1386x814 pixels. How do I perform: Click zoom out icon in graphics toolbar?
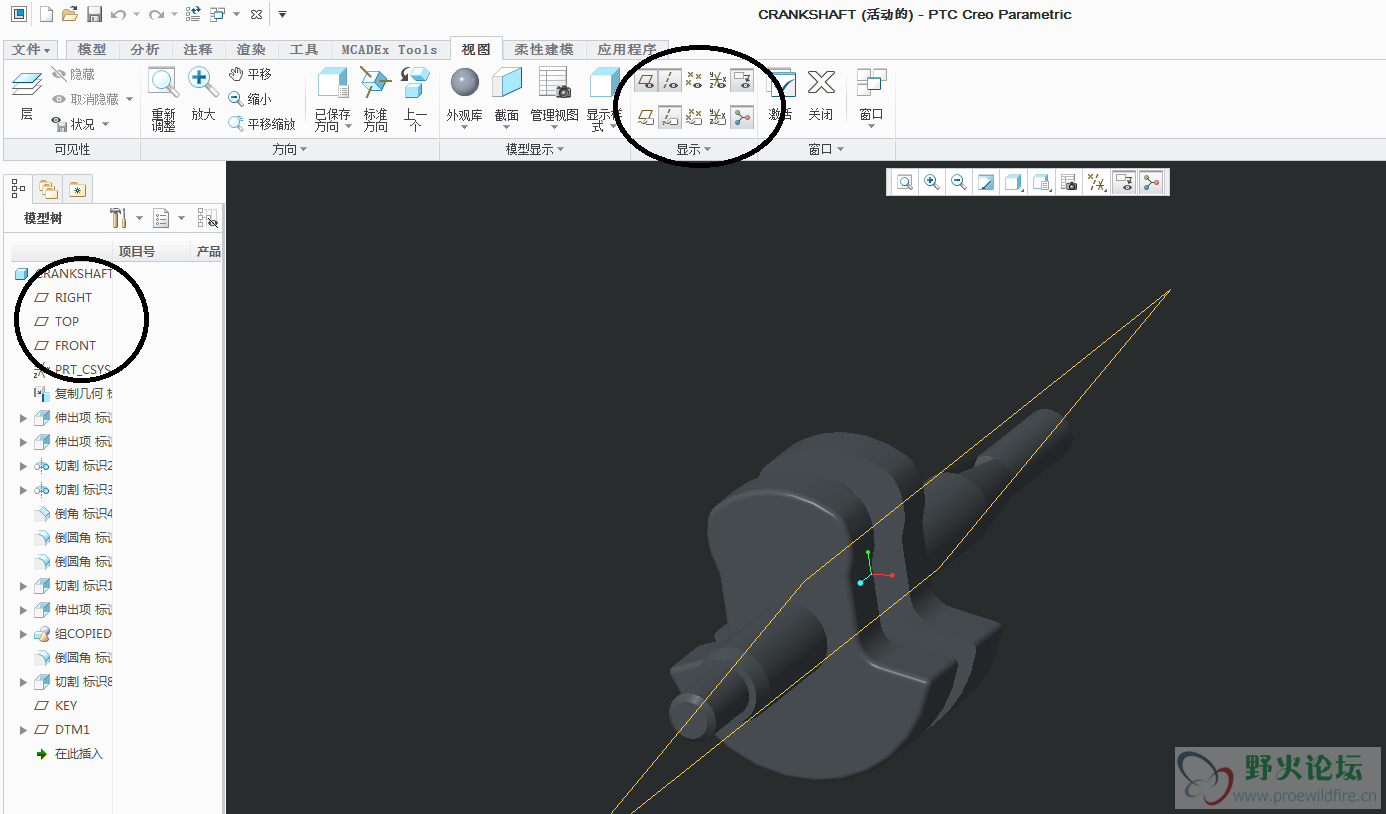click(959, 182)
